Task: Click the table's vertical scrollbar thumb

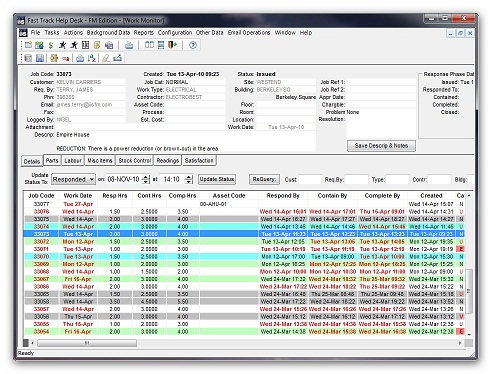Action: [x=469, y=291]
